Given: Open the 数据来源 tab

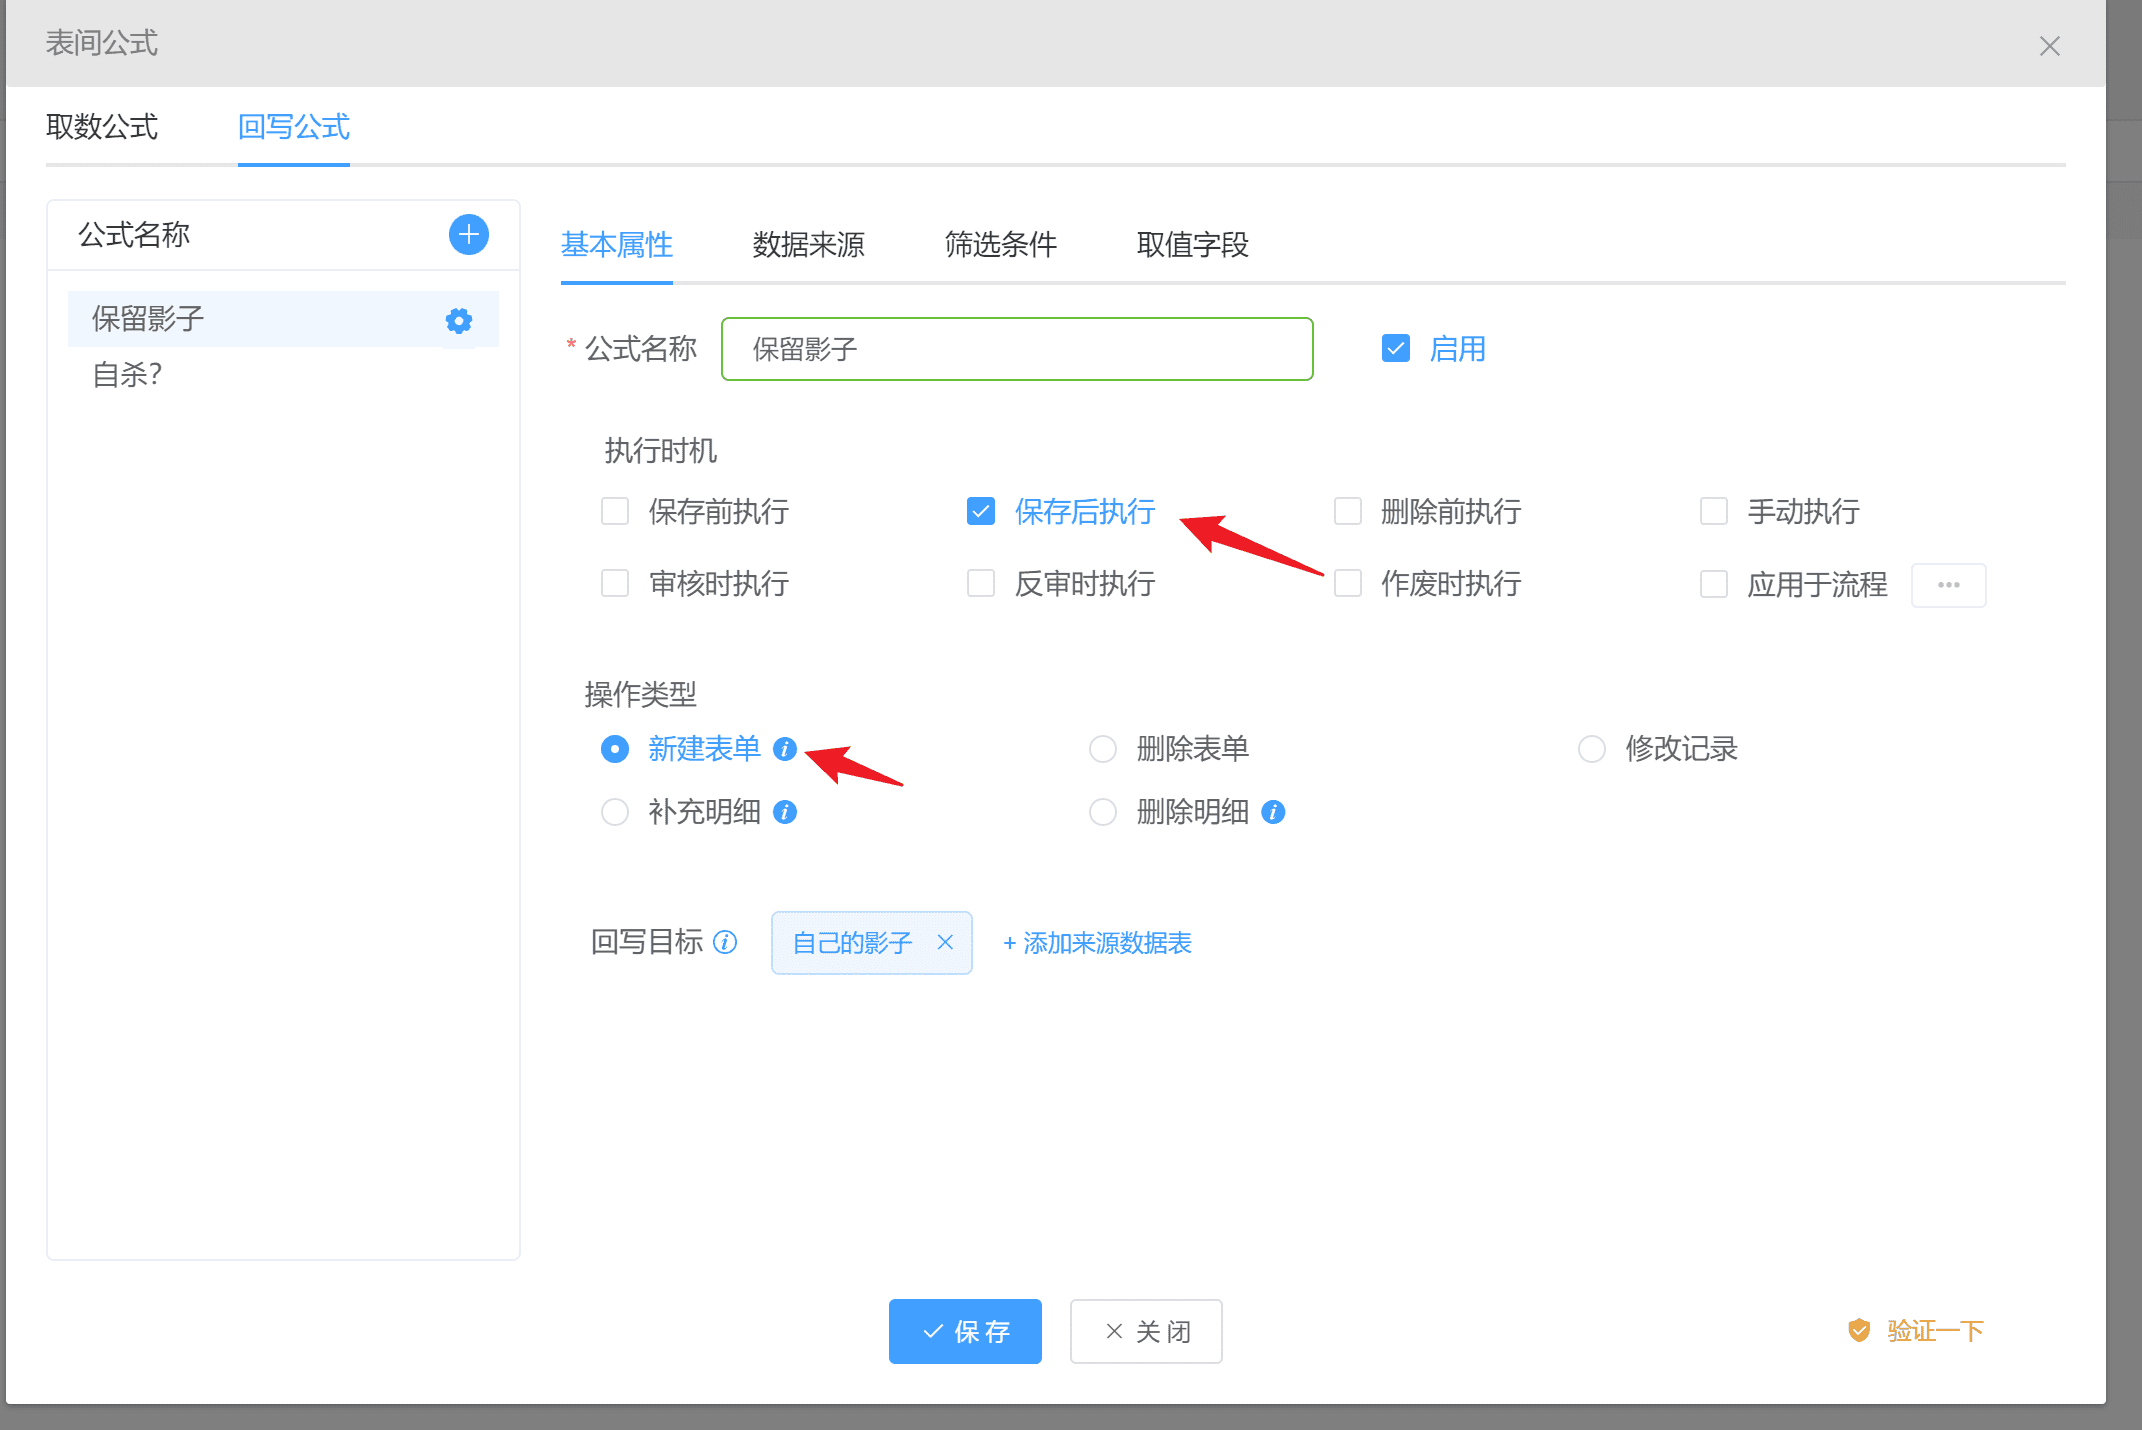Looking at the screenshot, I should 808,244.
